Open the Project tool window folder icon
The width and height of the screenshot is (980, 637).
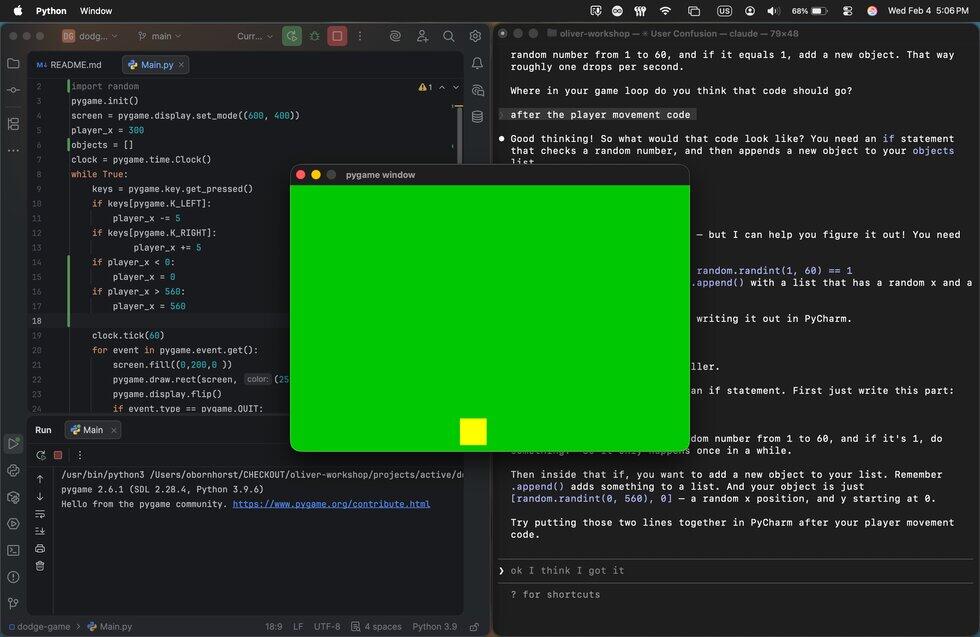(x=13, y=63)
